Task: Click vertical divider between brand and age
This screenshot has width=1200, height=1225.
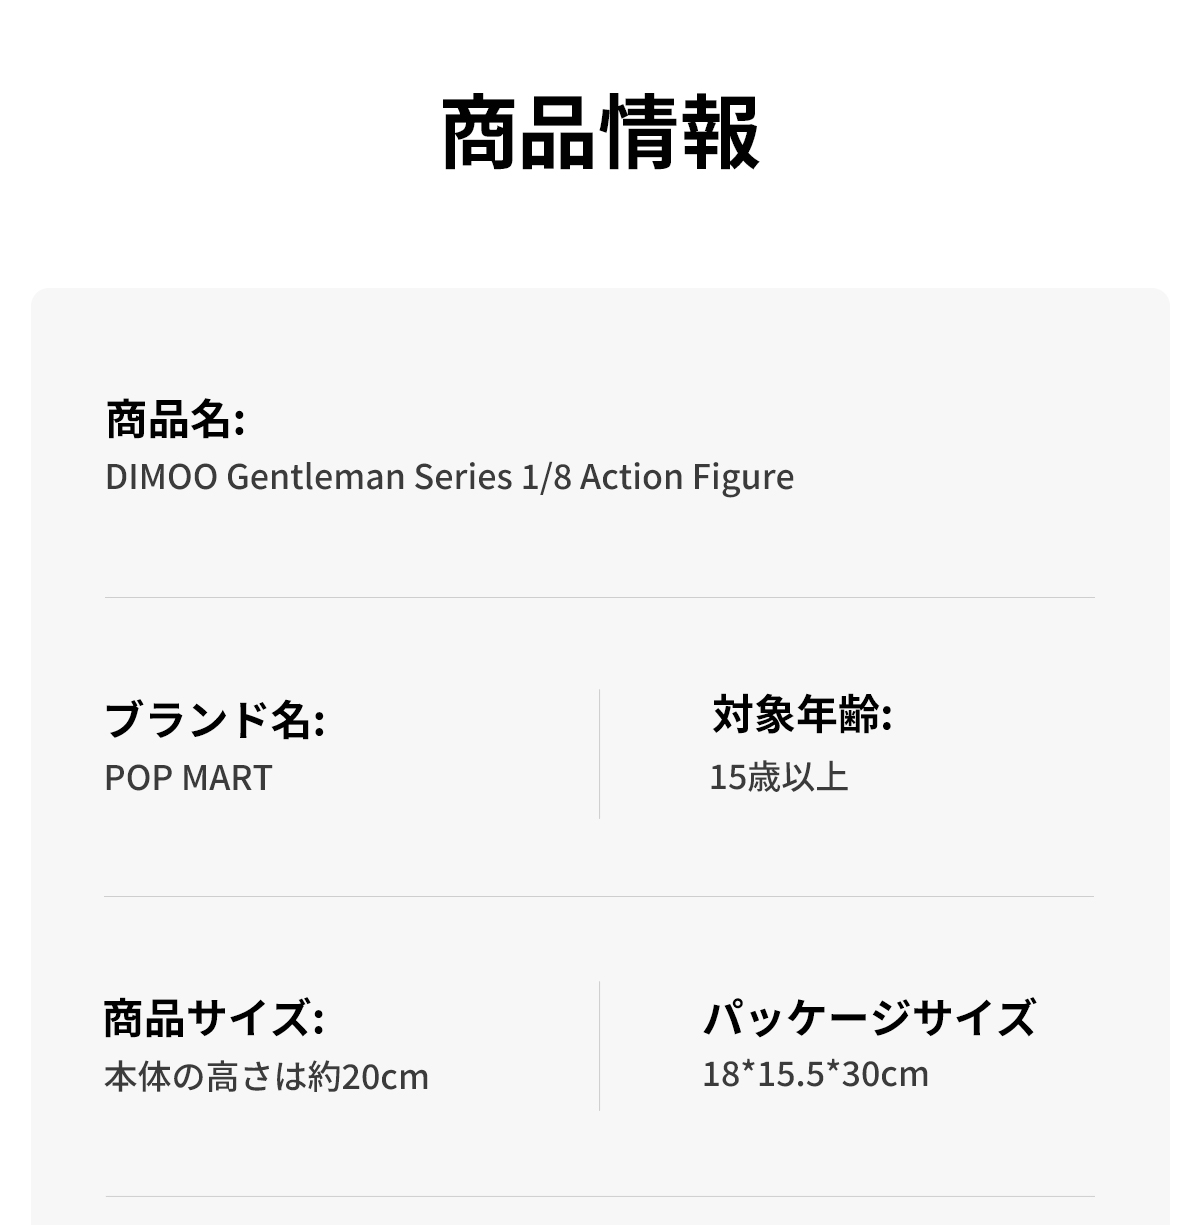Action: pyautogui.click(x=600, y=753)
